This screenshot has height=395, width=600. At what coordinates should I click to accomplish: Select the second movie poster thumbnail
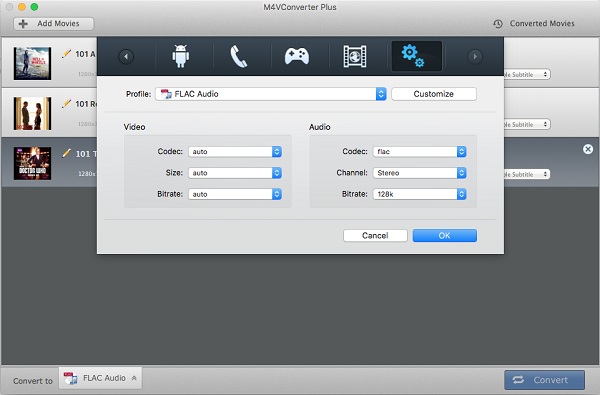(x=32, y=113)
